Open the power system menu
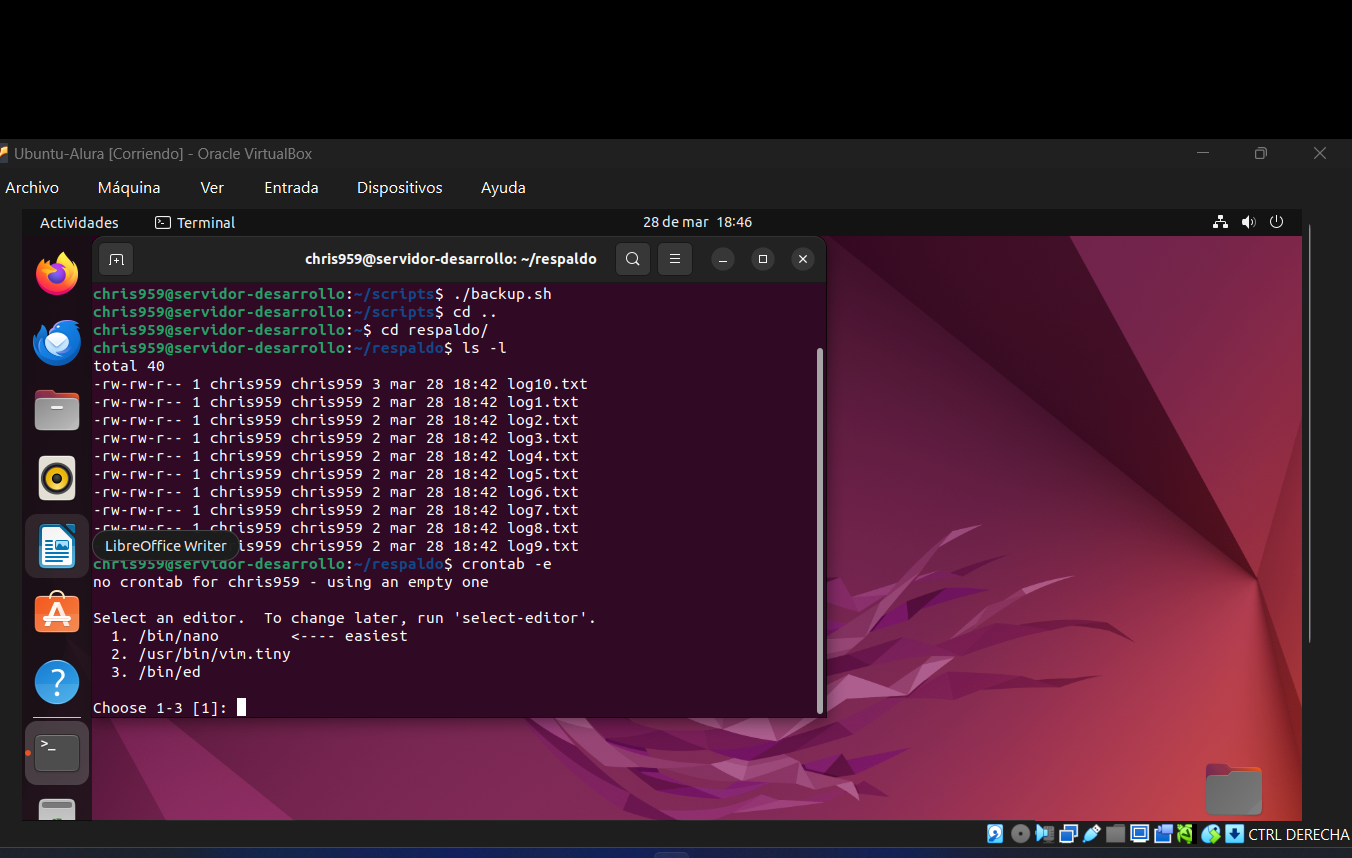Image resolution: width=1352 pixels, height=858 pixels. tap(1276, 221)
